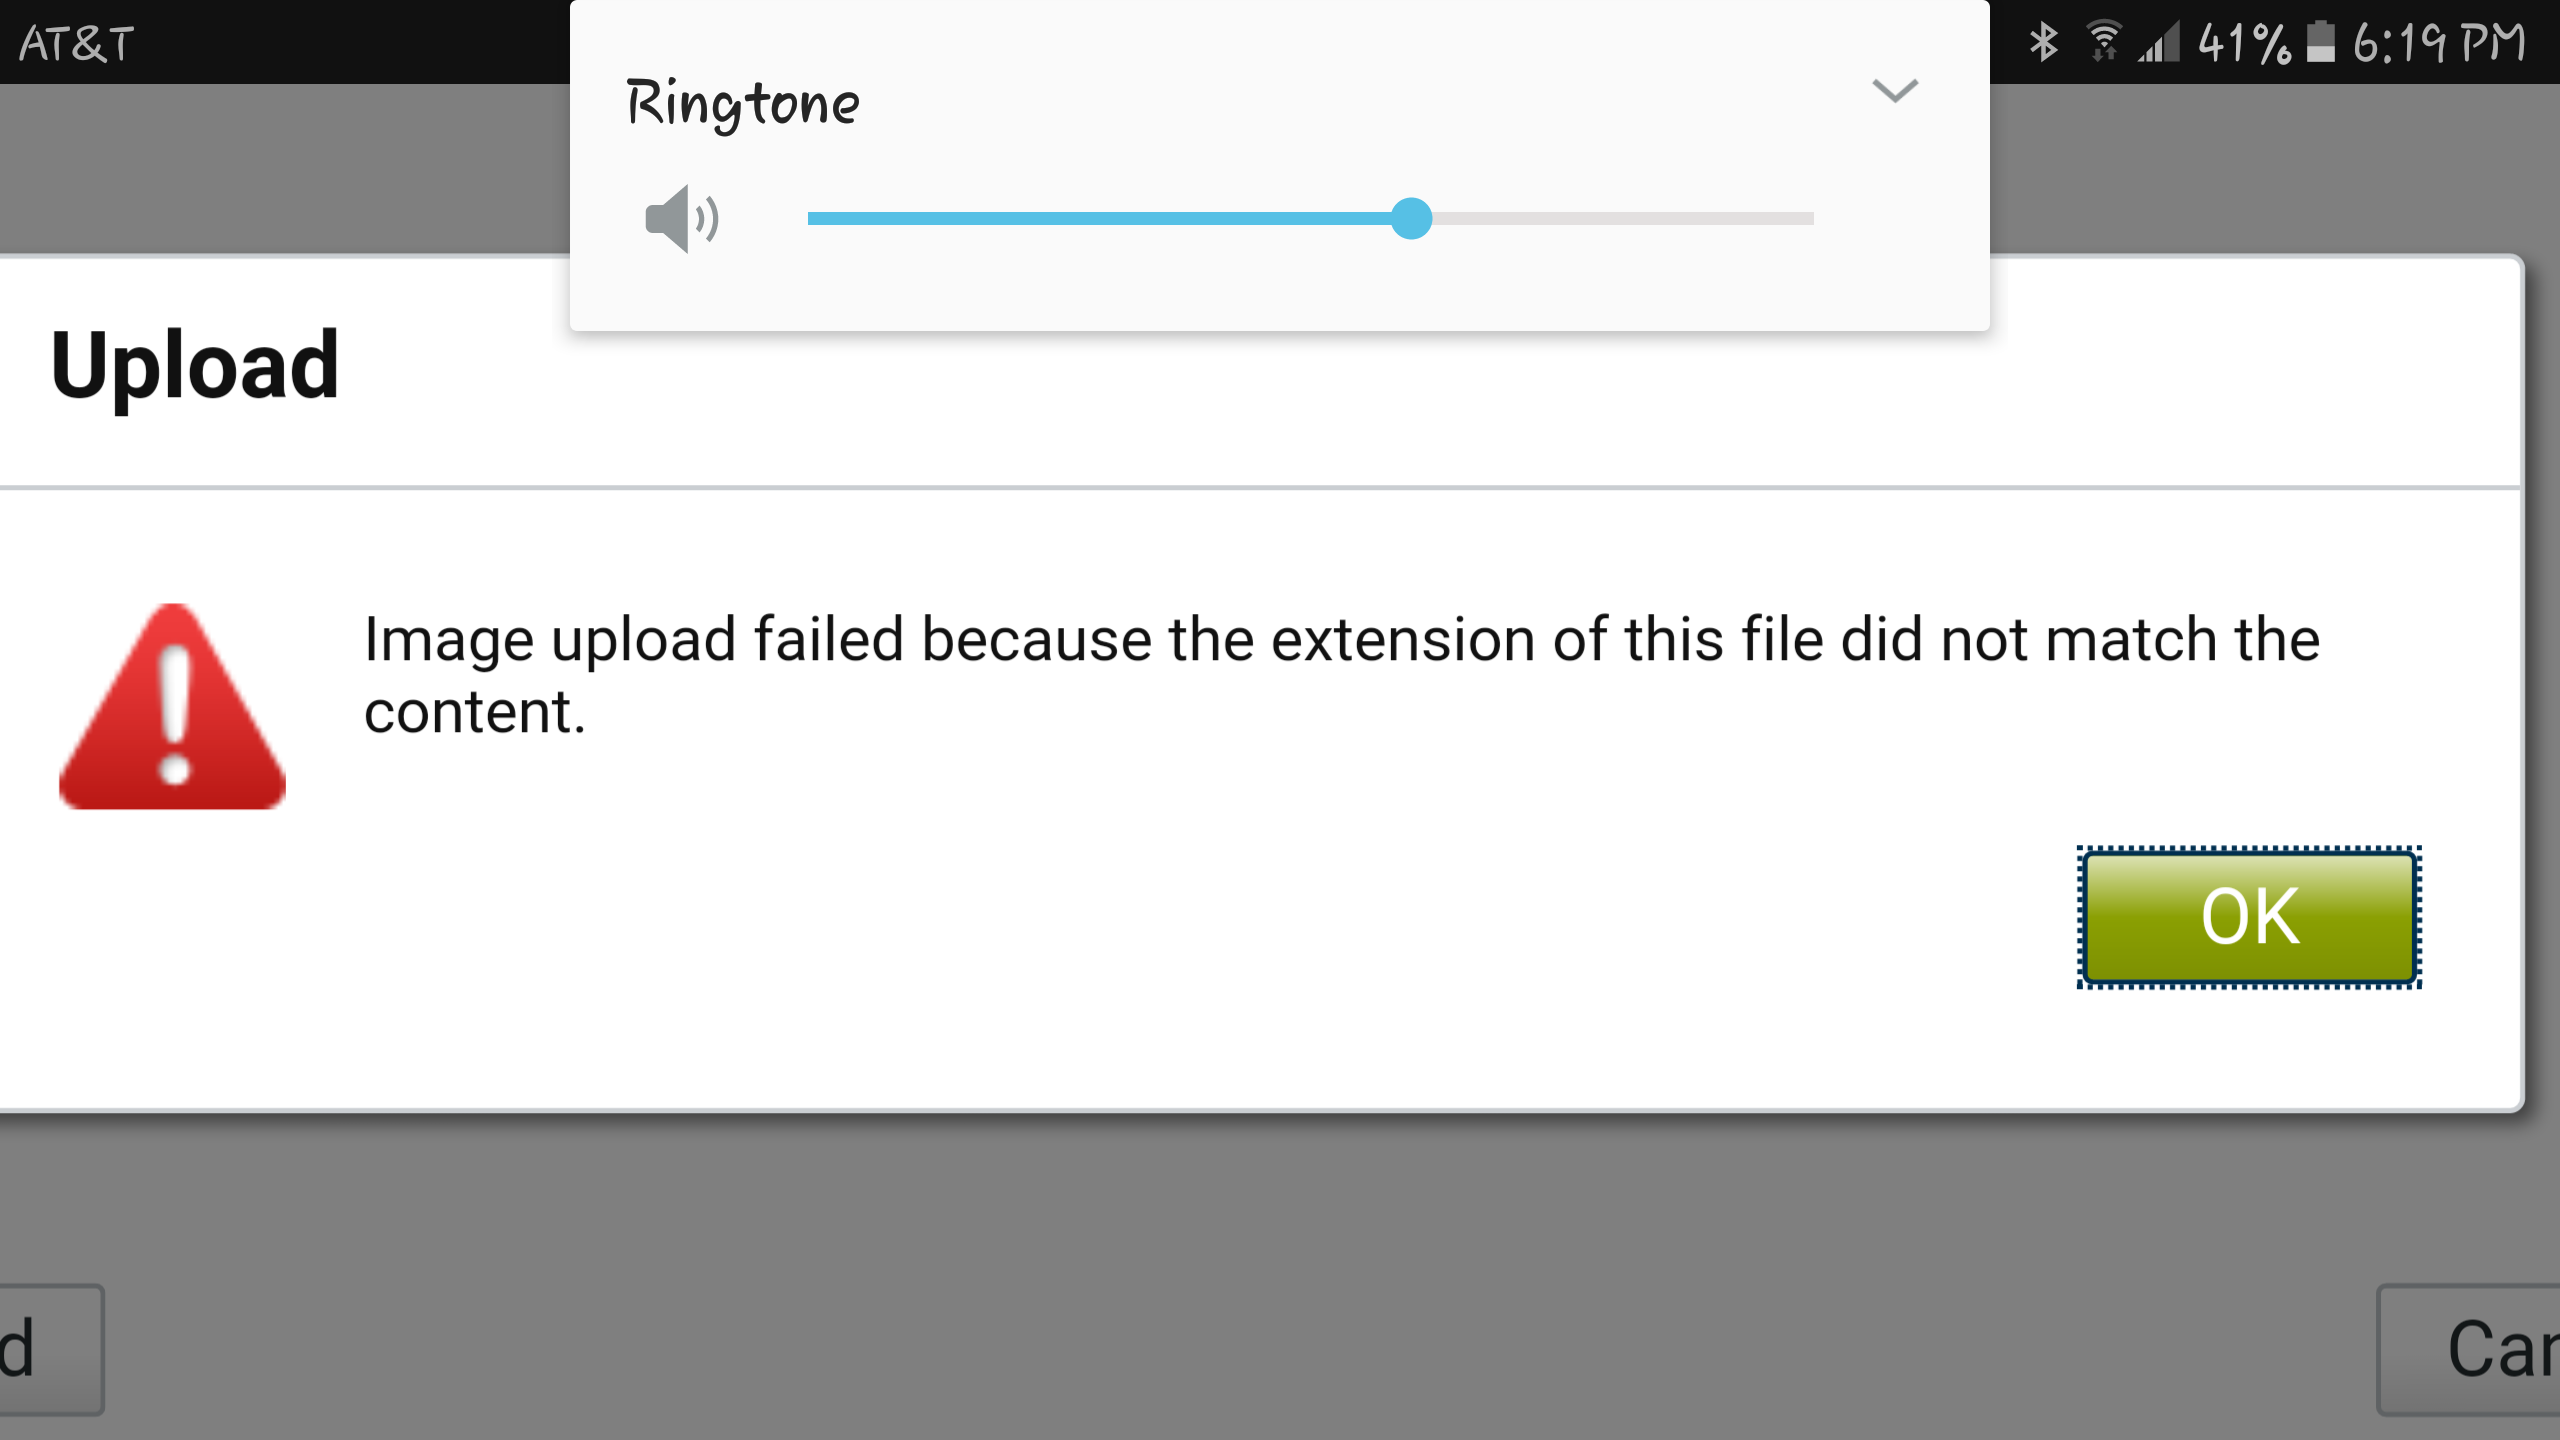2560x1440 pixels.
Task: Tap the battery icon in status bar
Action: (2321, 42)
